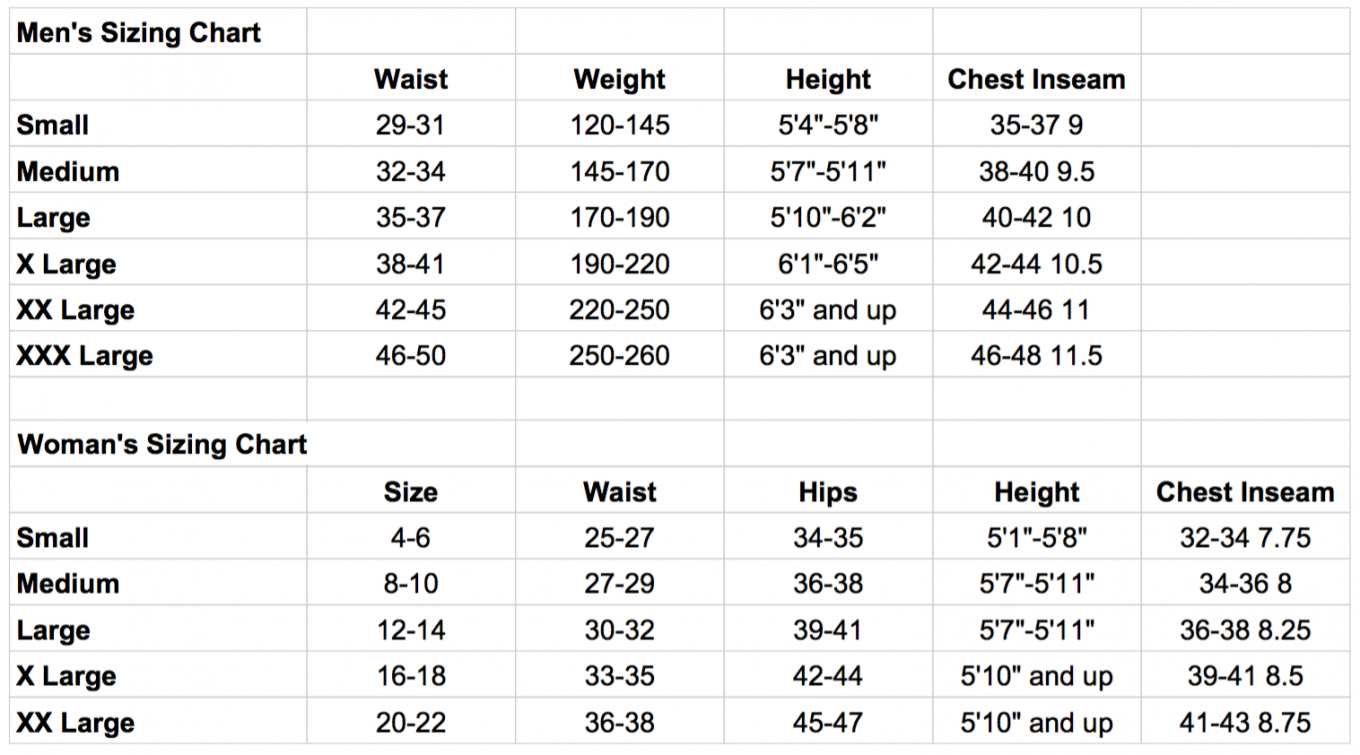1360x755 pixels.
Task: Click the men's Chest Inseam header cell
Action: (1036, 79)
